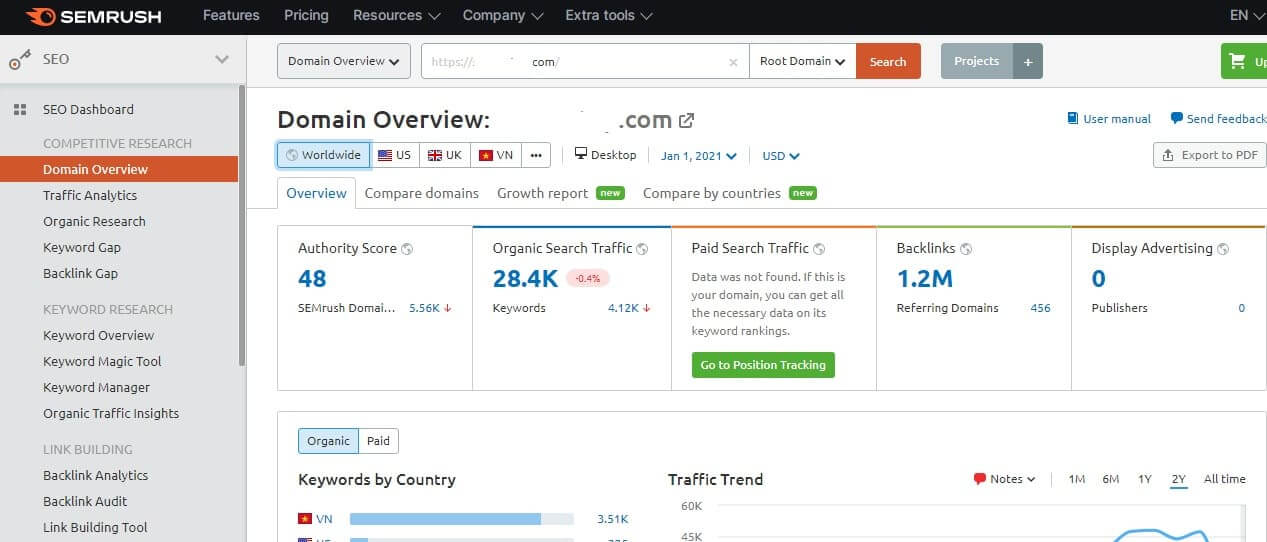This screenshot has width=1267, height=542.
Task: Click the Export to PDF upload icon
Action: 1170,155
